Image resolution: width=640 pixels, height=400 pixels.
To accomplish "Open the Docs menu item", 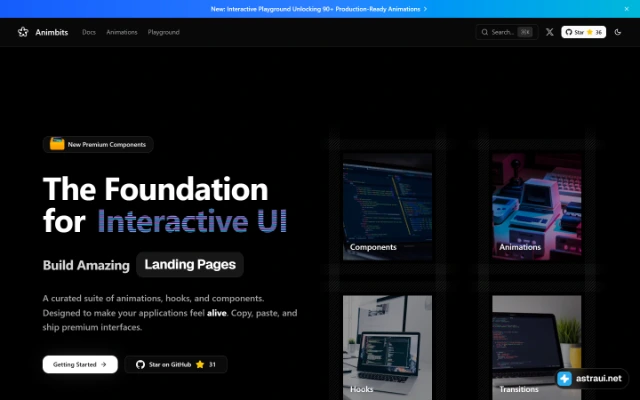I will pos(89,32).
